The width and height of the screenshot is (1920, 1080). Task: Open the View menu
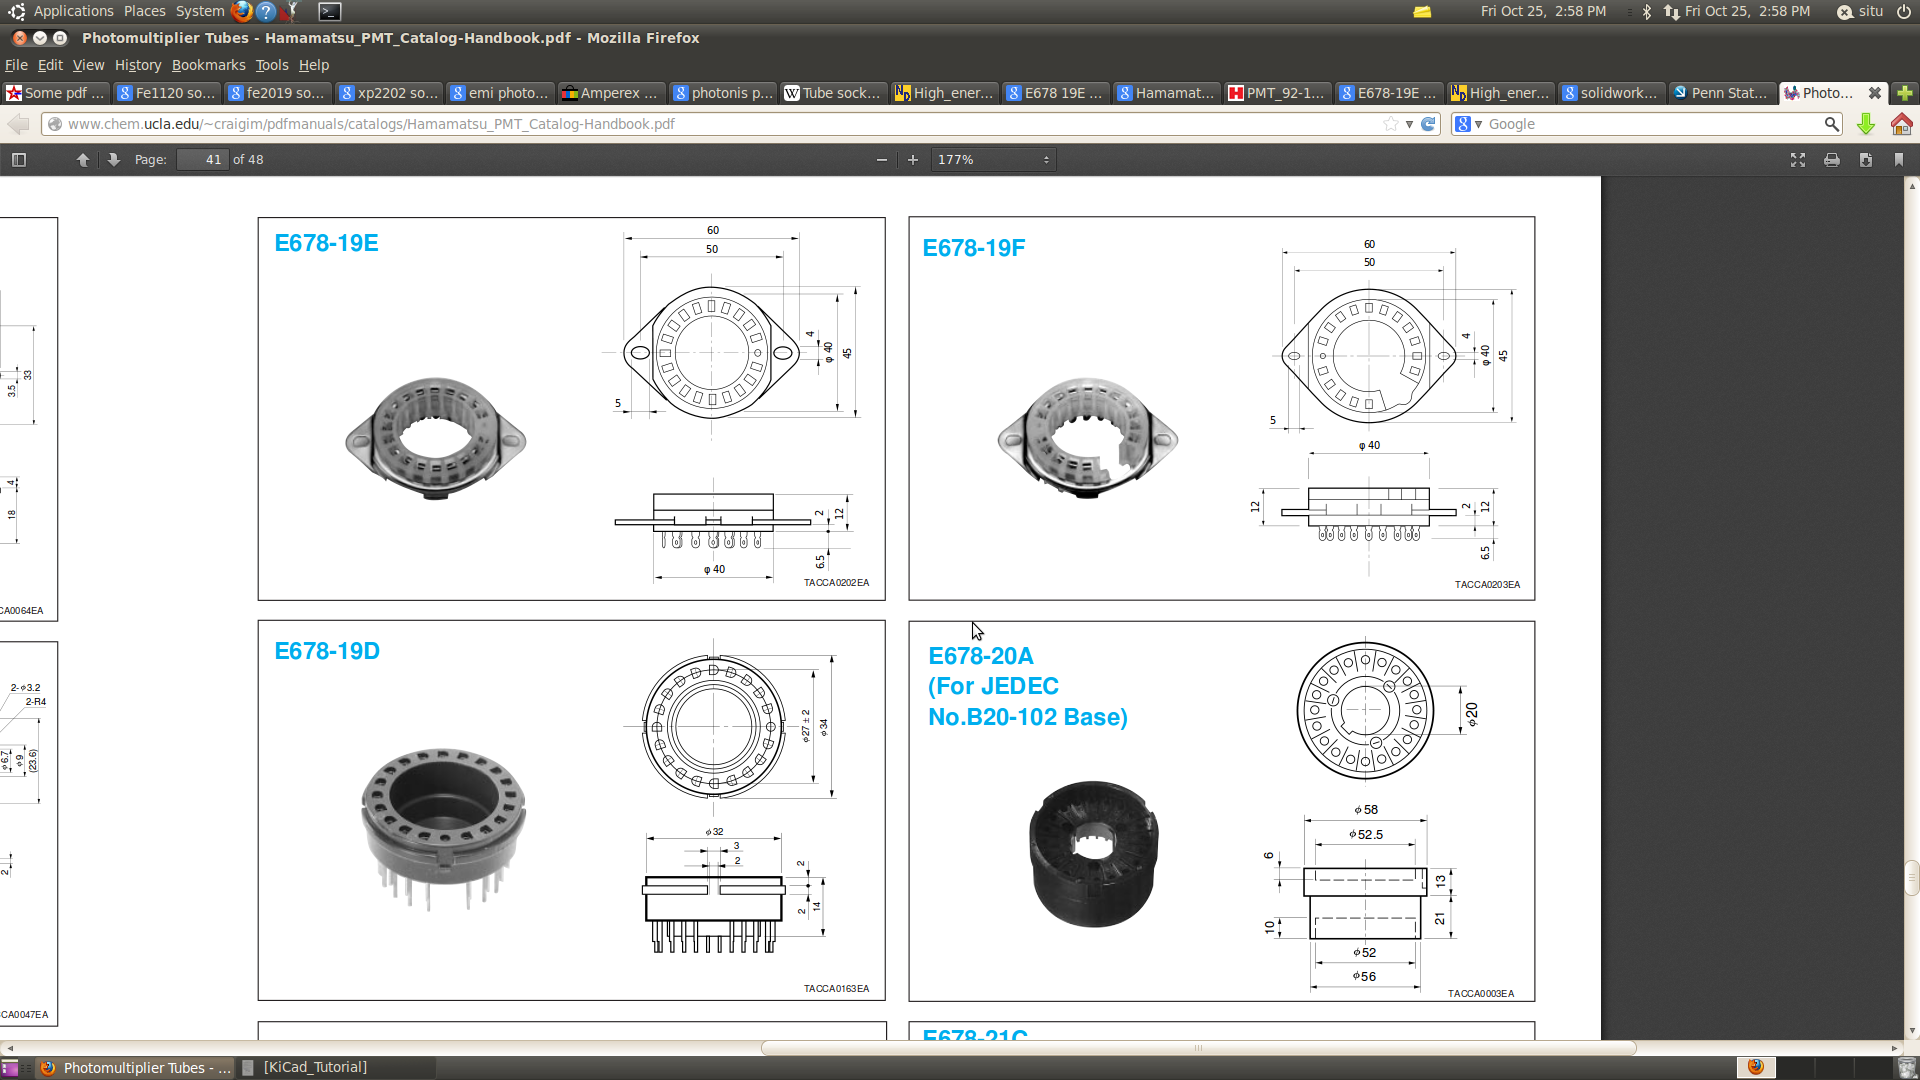[88, 65]
